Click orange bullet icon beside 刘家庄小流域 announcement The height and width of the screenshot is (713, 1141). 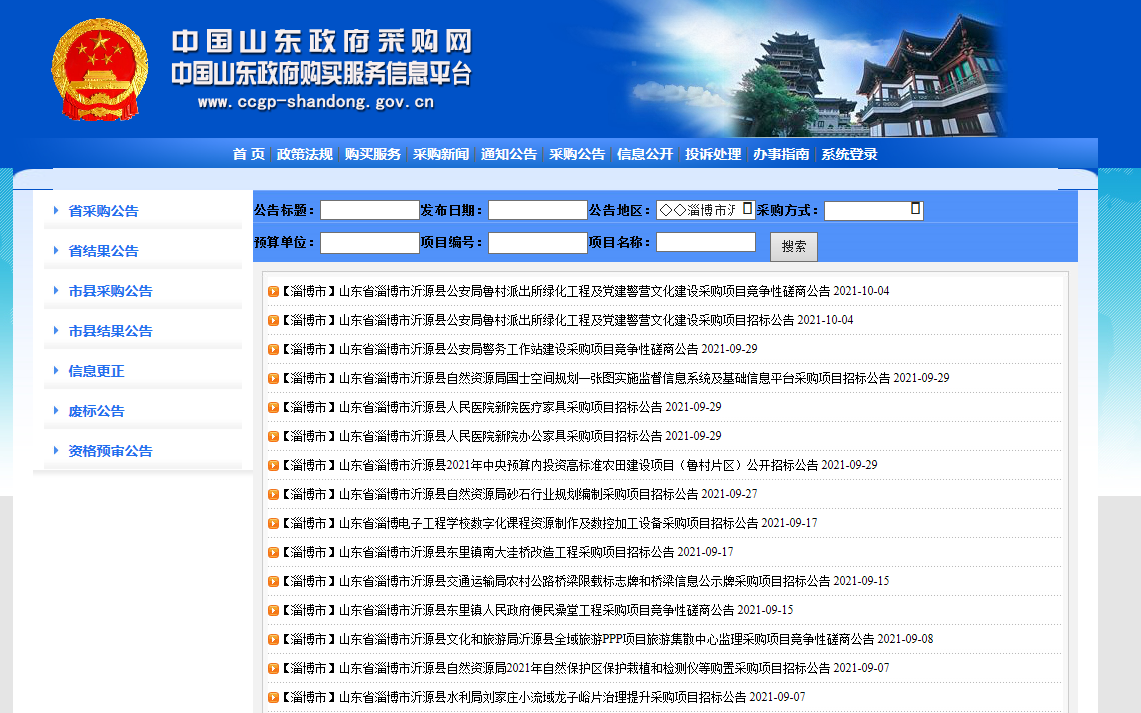tap(273, 698)
